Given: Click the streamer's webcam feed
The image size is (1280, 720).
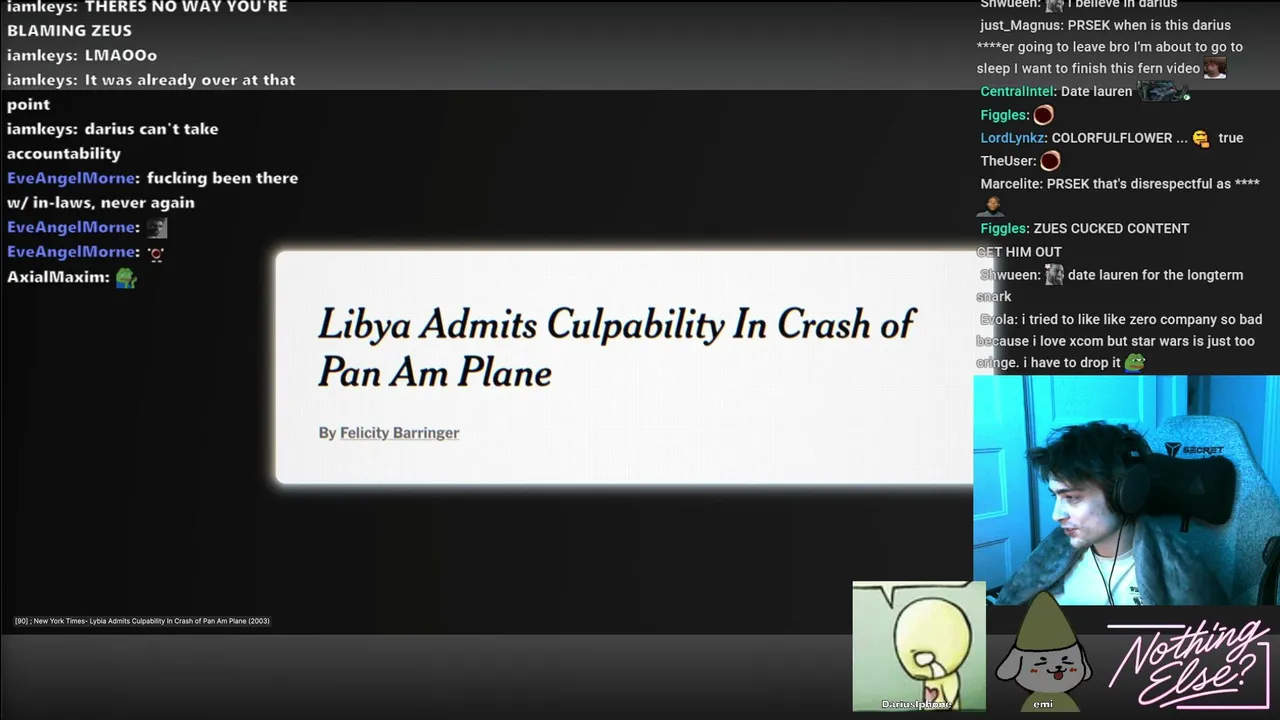Looking at the screenshot, I should coord(1126,490).
